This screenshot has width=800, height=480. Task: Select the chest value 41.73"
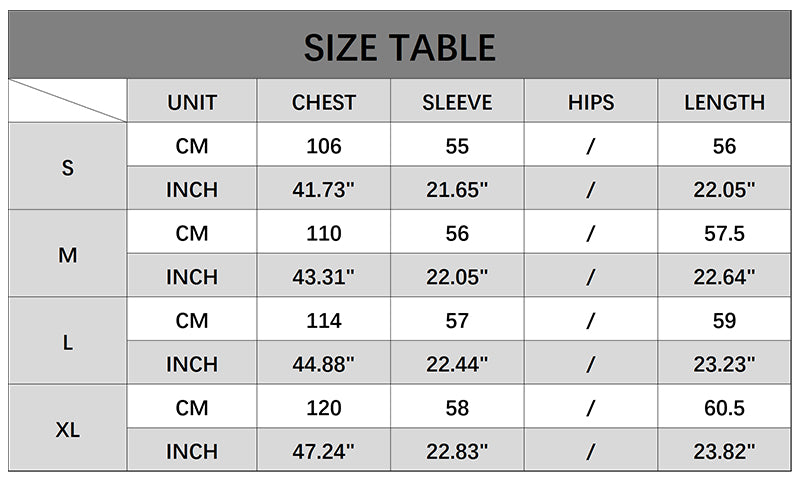[324, 190]
